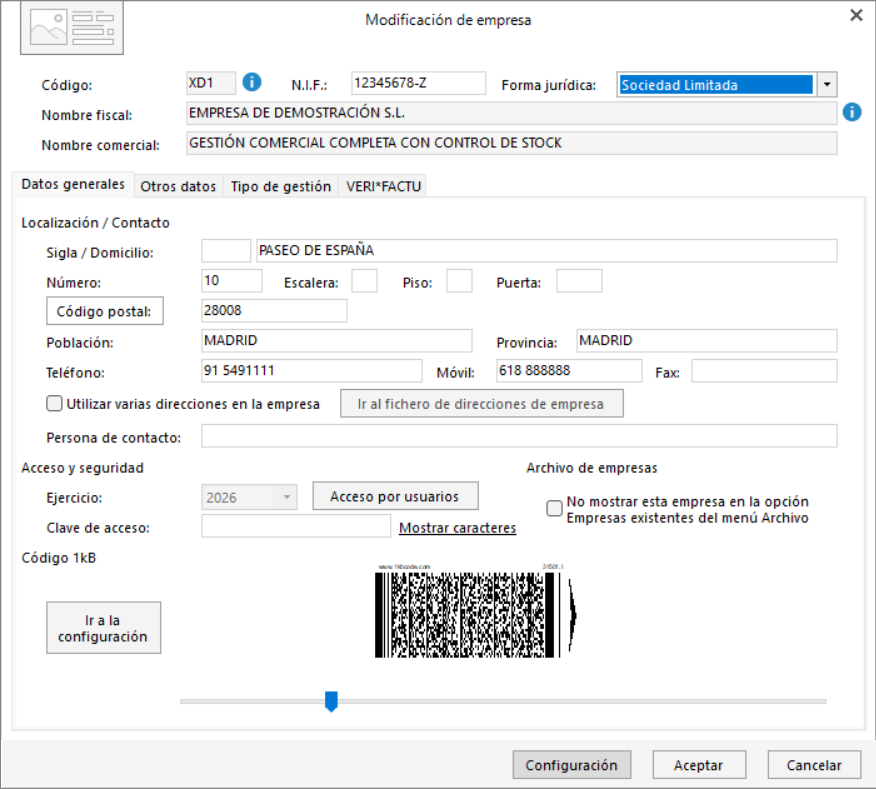
Task: Click the Acceso por usuarios button
Action: [395, 496]
